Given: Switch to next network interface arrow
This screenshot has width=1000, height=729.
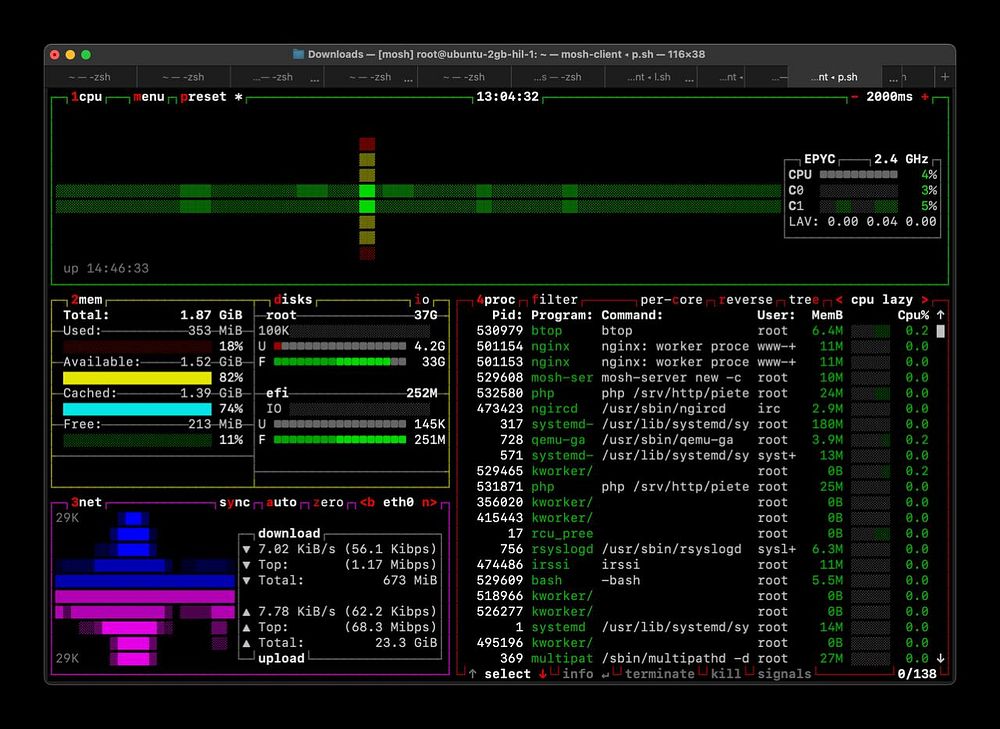Looking at the screenshot, I should click(428, 502).
